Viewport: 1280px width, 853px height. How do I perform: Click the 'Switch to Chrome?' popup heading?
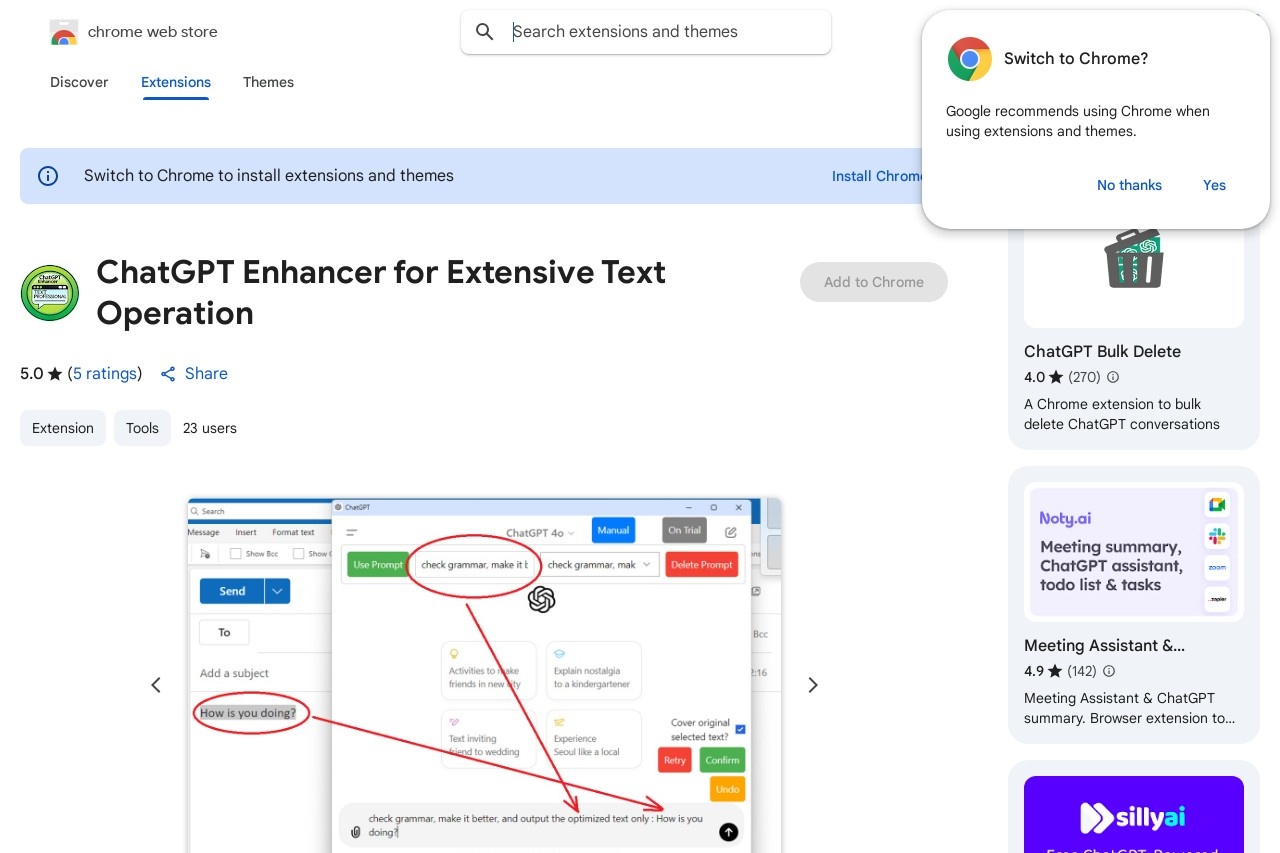coord(1076,59)
